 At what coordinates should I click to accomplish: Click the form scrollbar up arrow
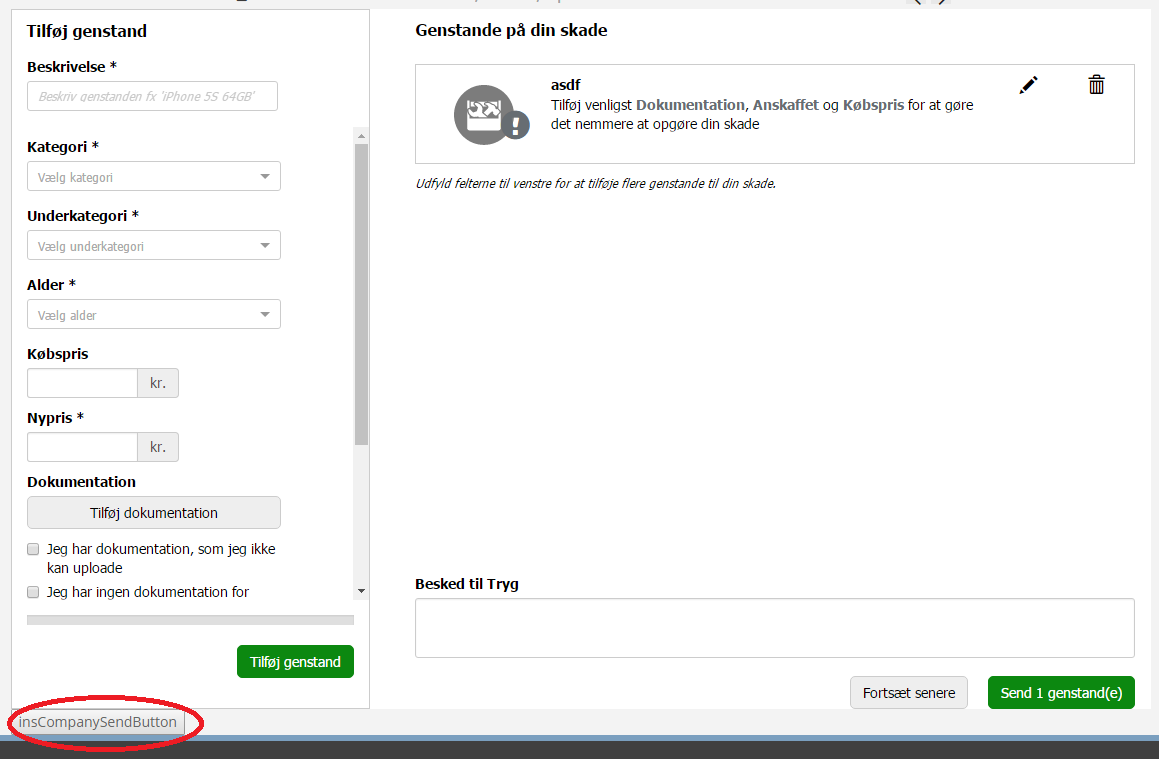[x=361, y=136]
